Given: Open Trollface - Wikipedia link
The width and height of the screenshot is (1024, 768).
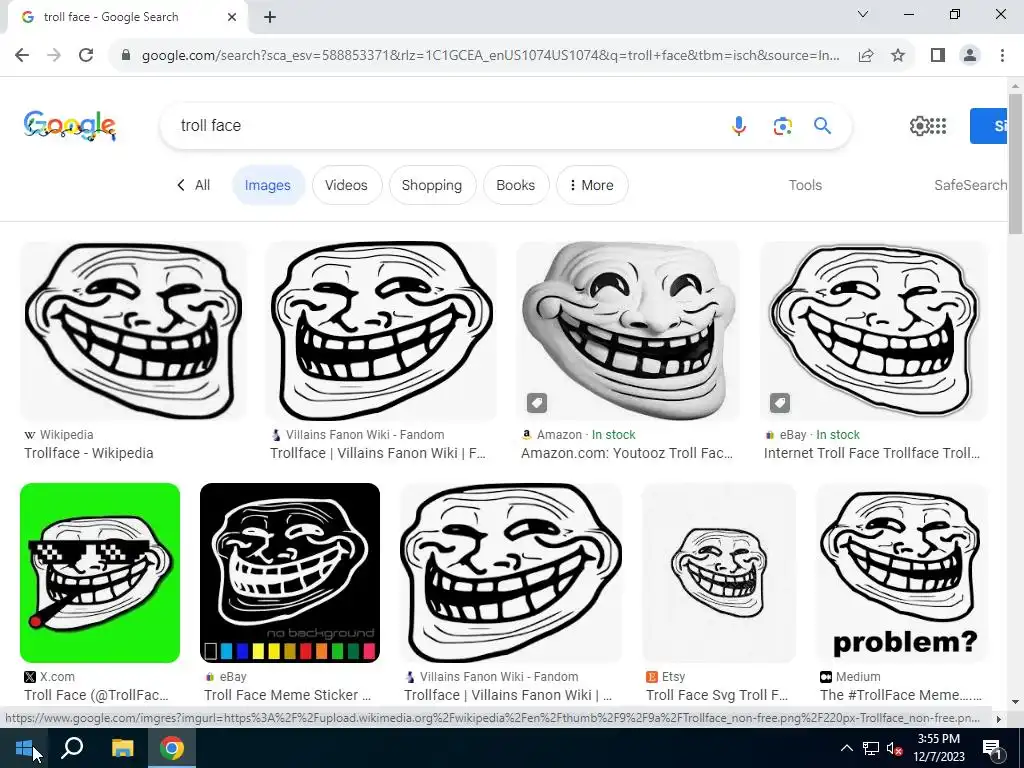Looking at the screenshot, I should click(89, 453).
